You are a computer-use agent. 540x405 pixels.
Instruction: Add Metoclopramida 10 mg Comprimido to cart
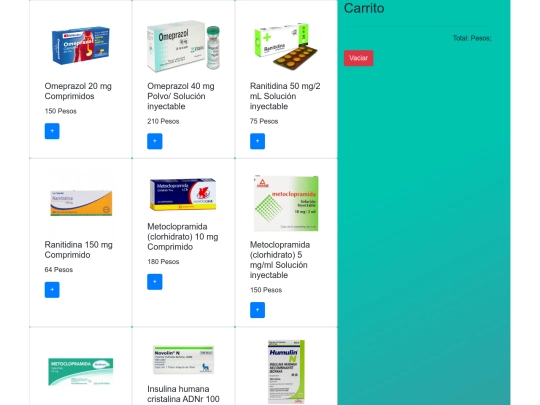(155, 282)
